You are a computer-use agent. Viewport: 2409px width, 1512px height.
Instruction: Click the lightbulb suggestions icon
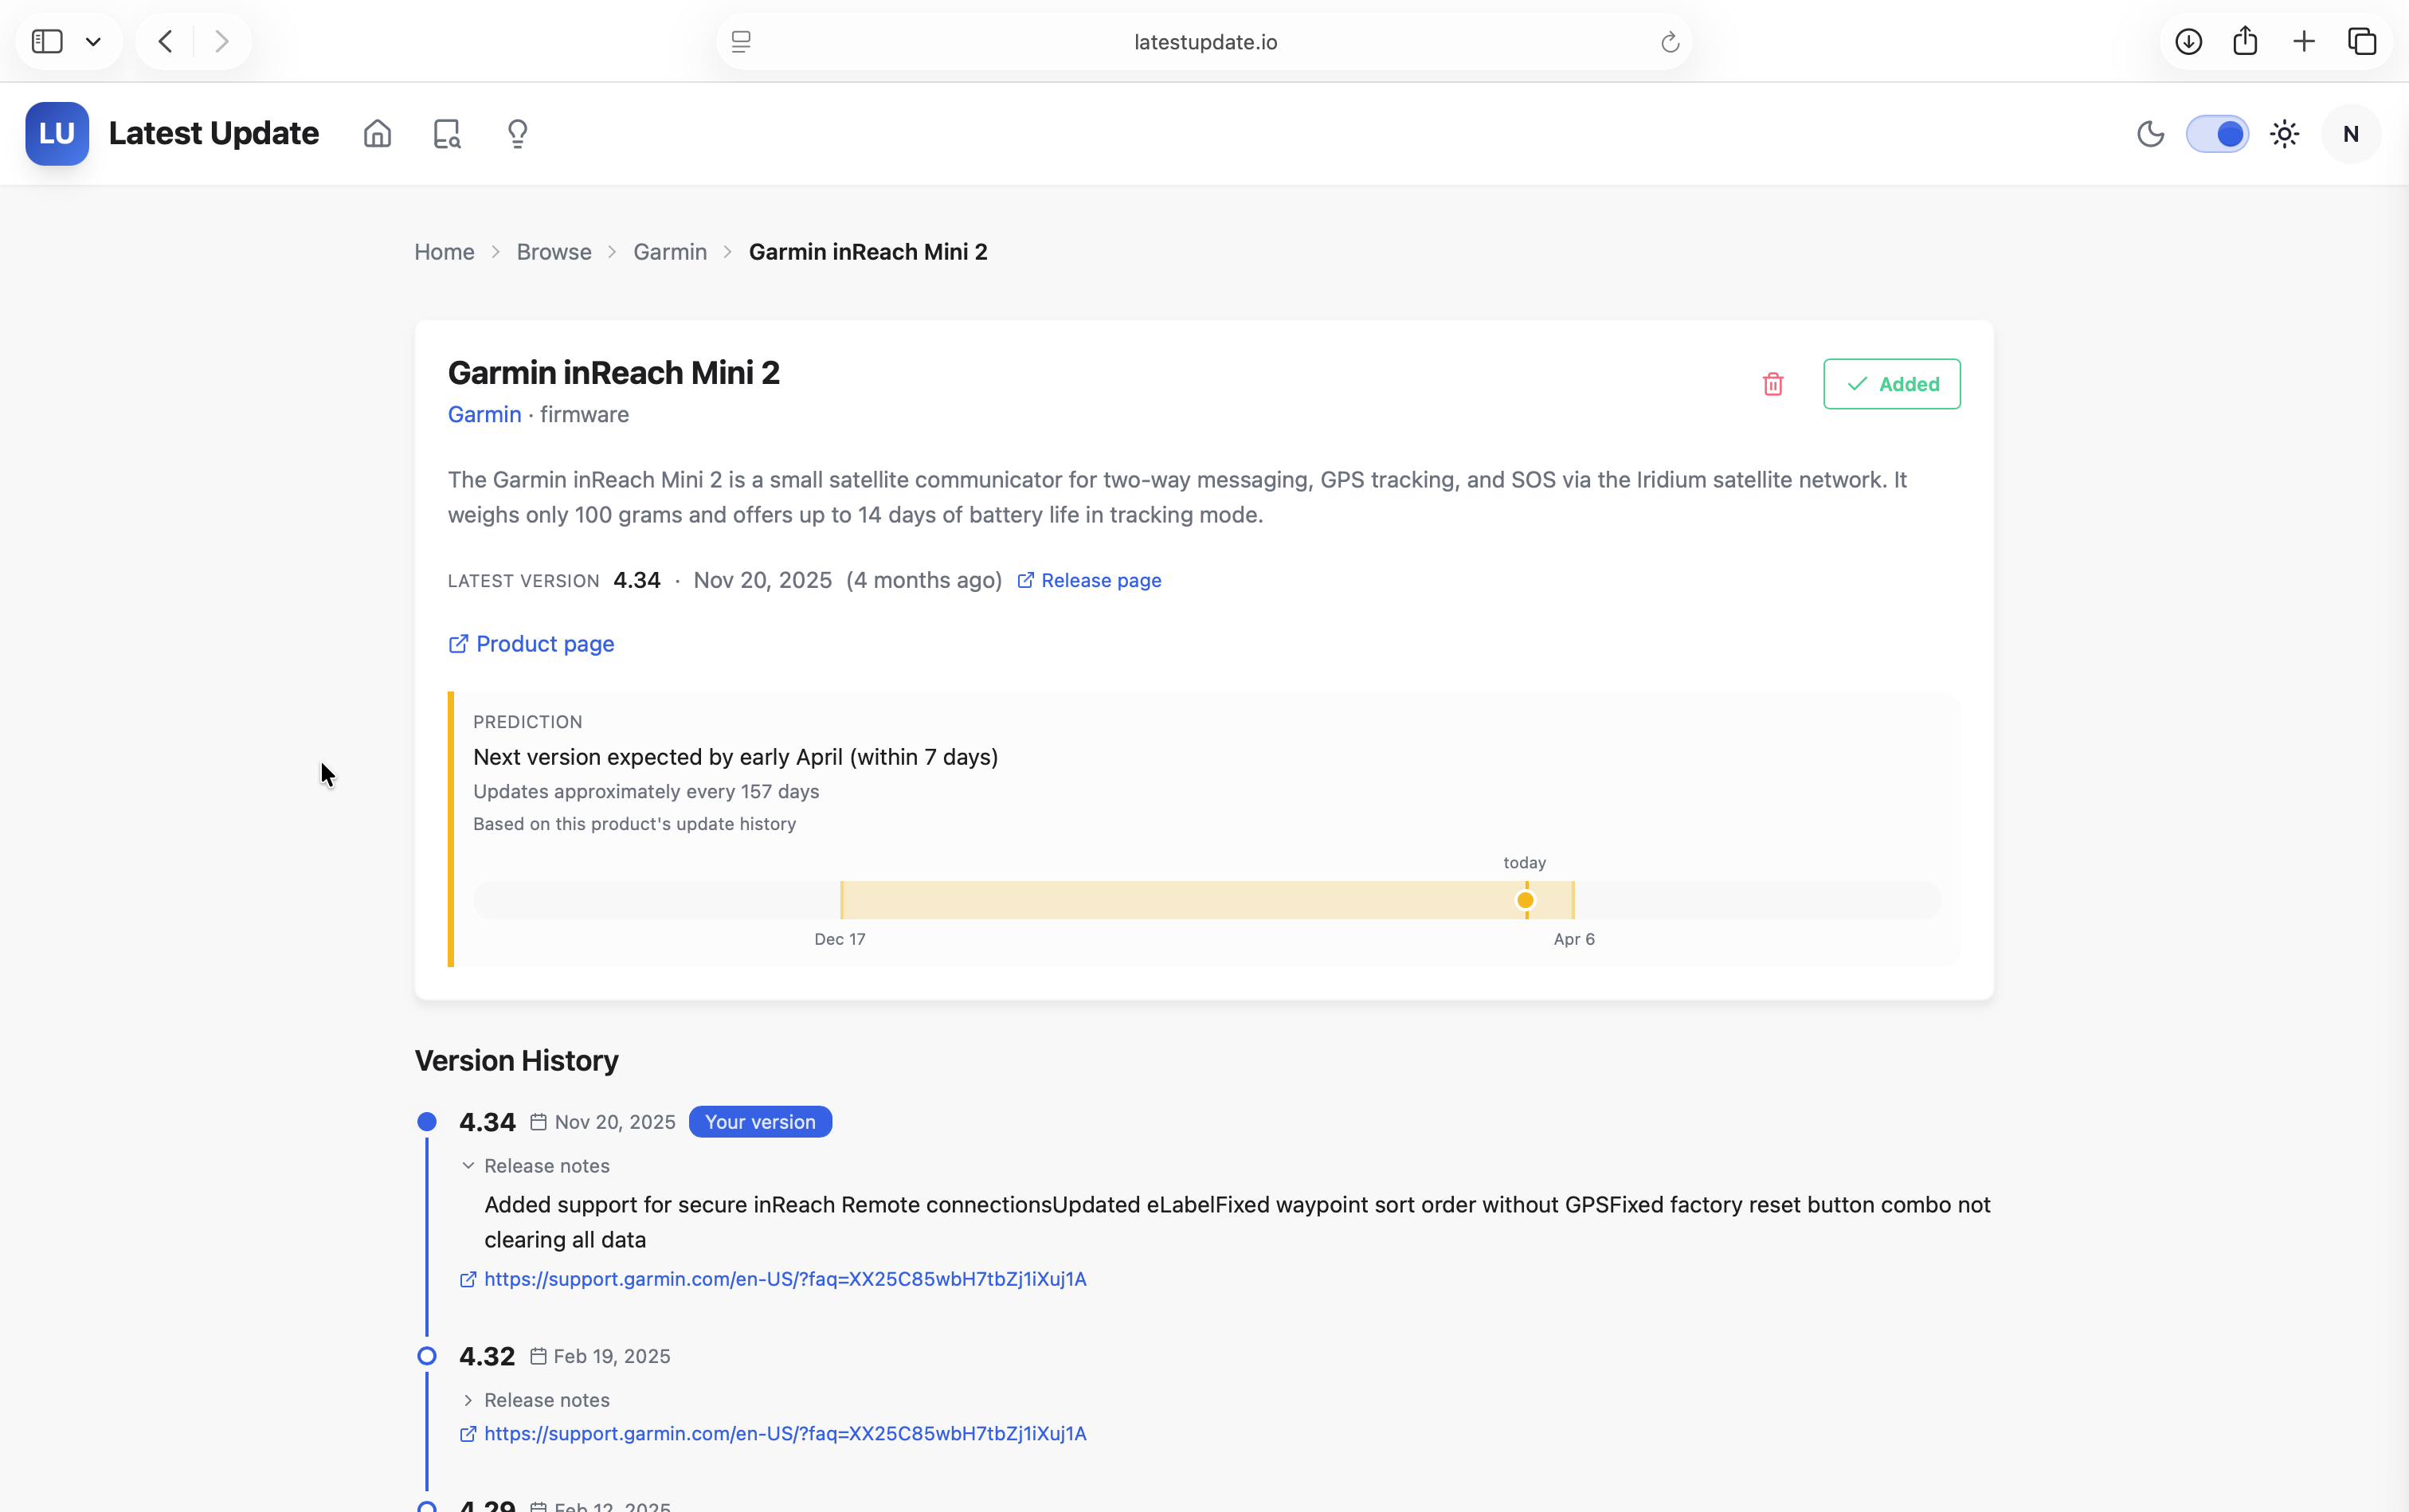tap(517, 133)
